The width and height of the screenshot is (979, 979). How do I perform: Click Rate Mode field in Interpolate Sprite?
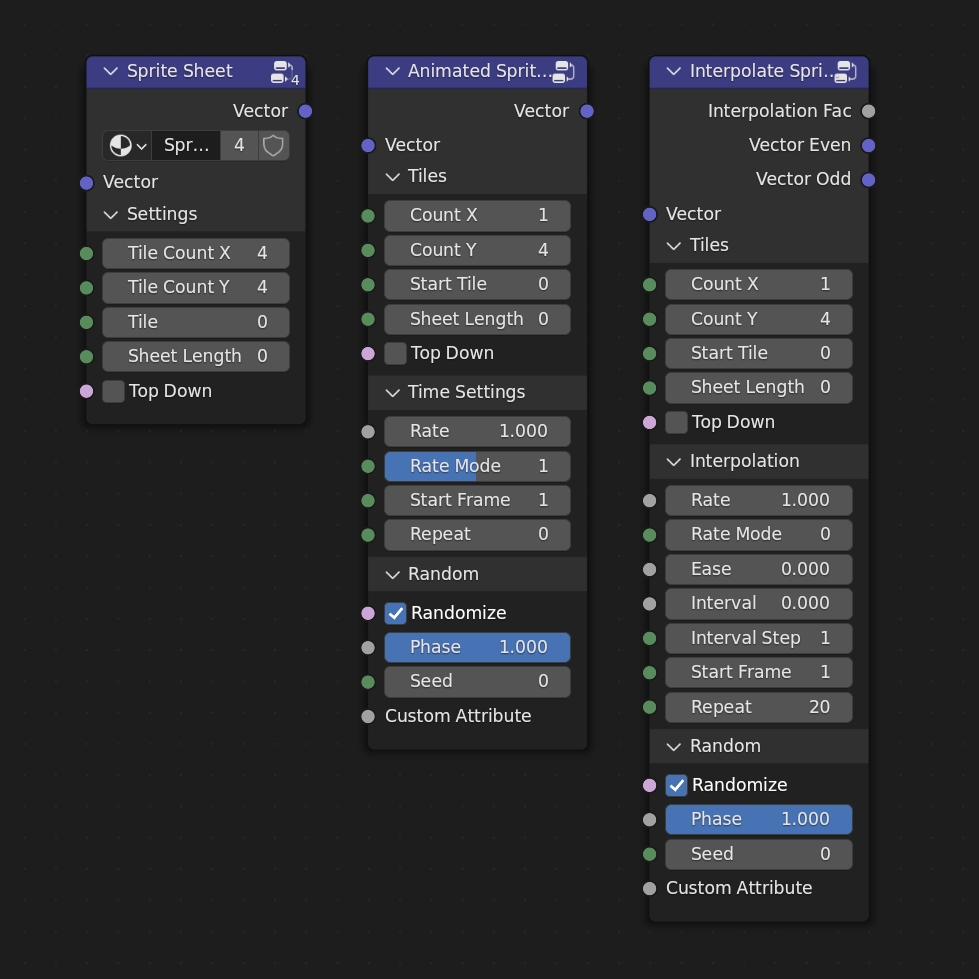coord(759,535)
